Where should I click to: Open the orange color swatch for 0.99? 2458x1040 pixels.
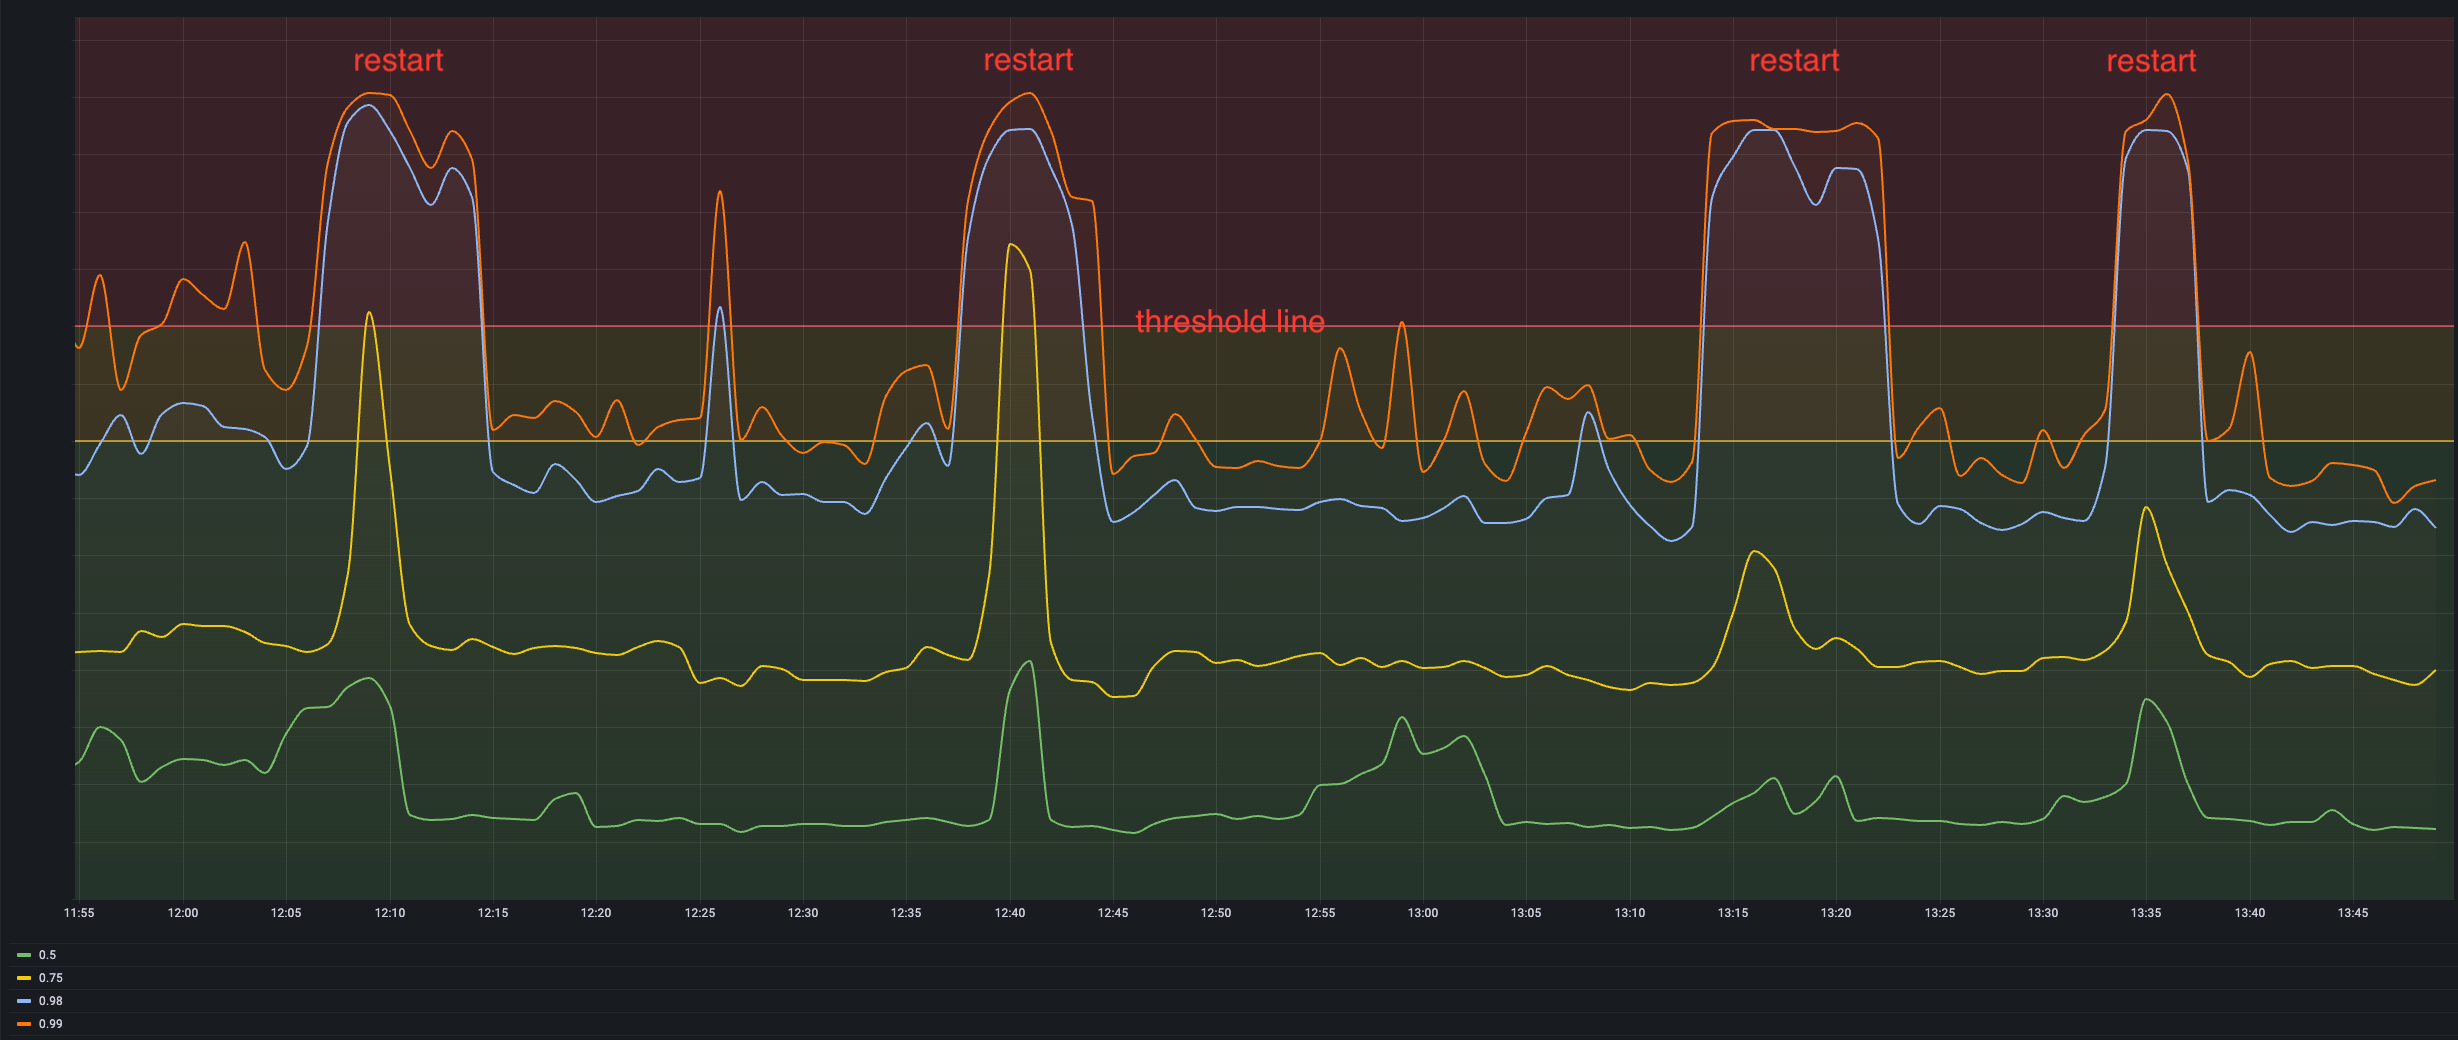click(x=24, y=1024)
